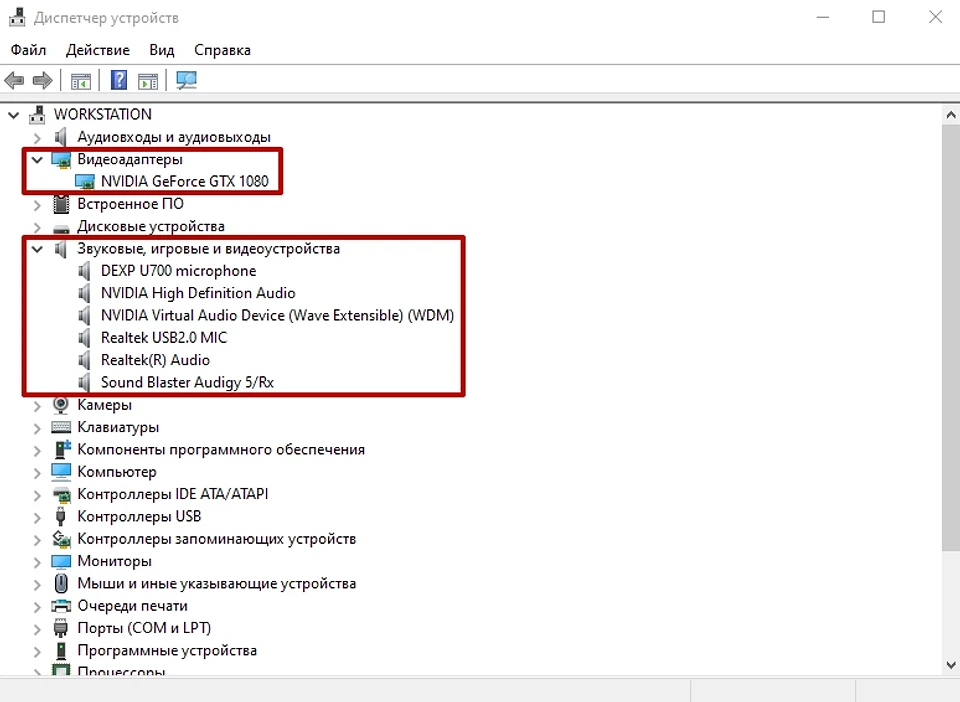Viewport: 960px width, 702px height.
Task: Select Realtek USB2.0 MIC device
Action: pyautogui.click(x=163, y=338)
